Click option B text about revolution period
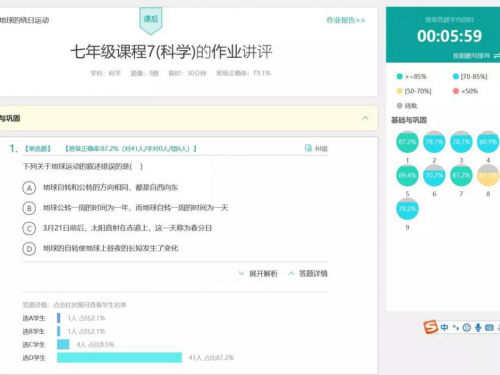500x375 pixels. coord(135,208)
